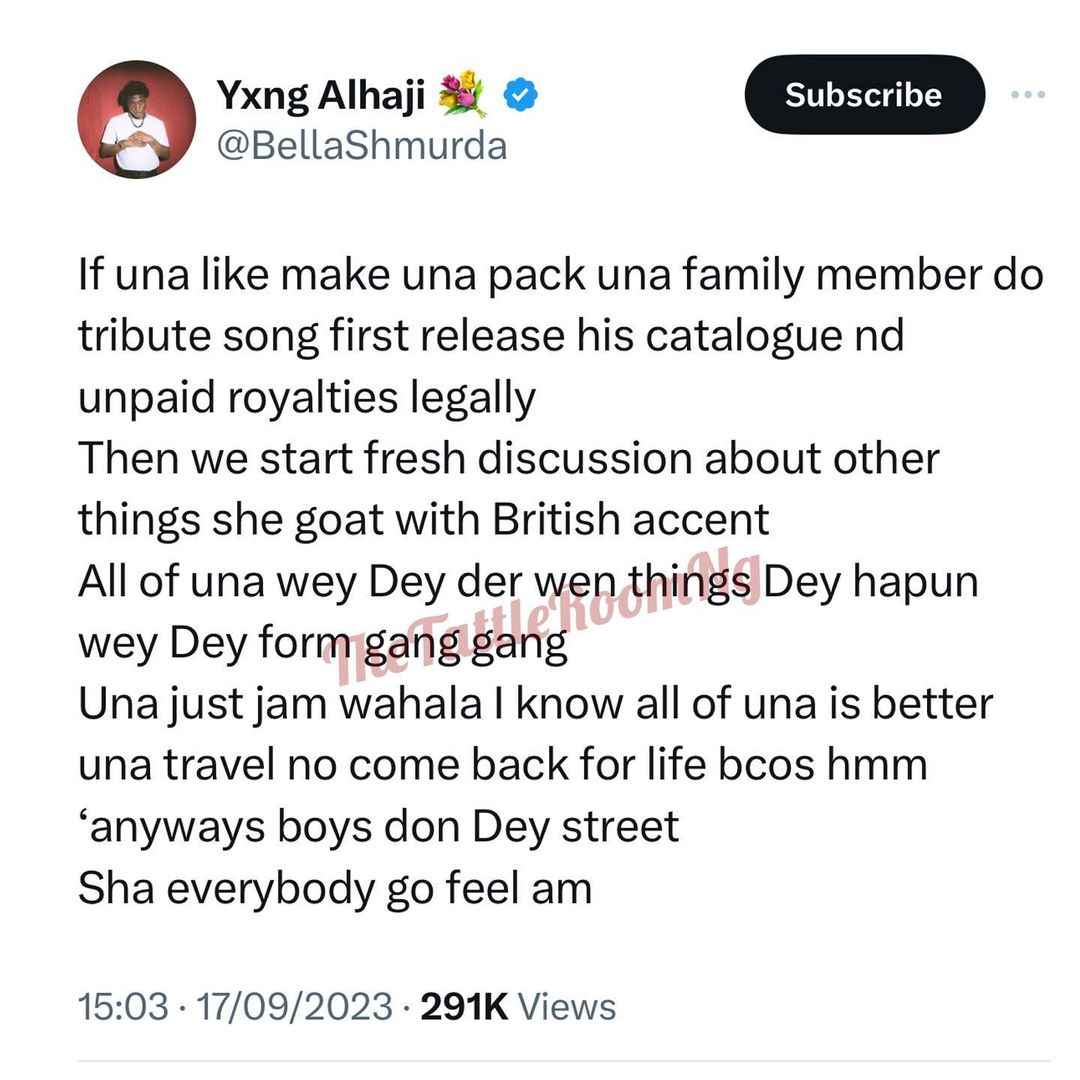Click the 'una travel no come back' line
This screenshot has height=1080, width=1080.
click(x=503, y=765)
